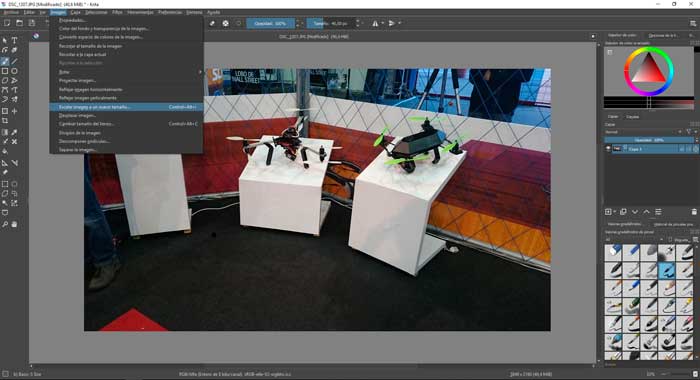Add a new layer with plus button
The width and height of the screenshot is (700, 380).
(608, 212)
